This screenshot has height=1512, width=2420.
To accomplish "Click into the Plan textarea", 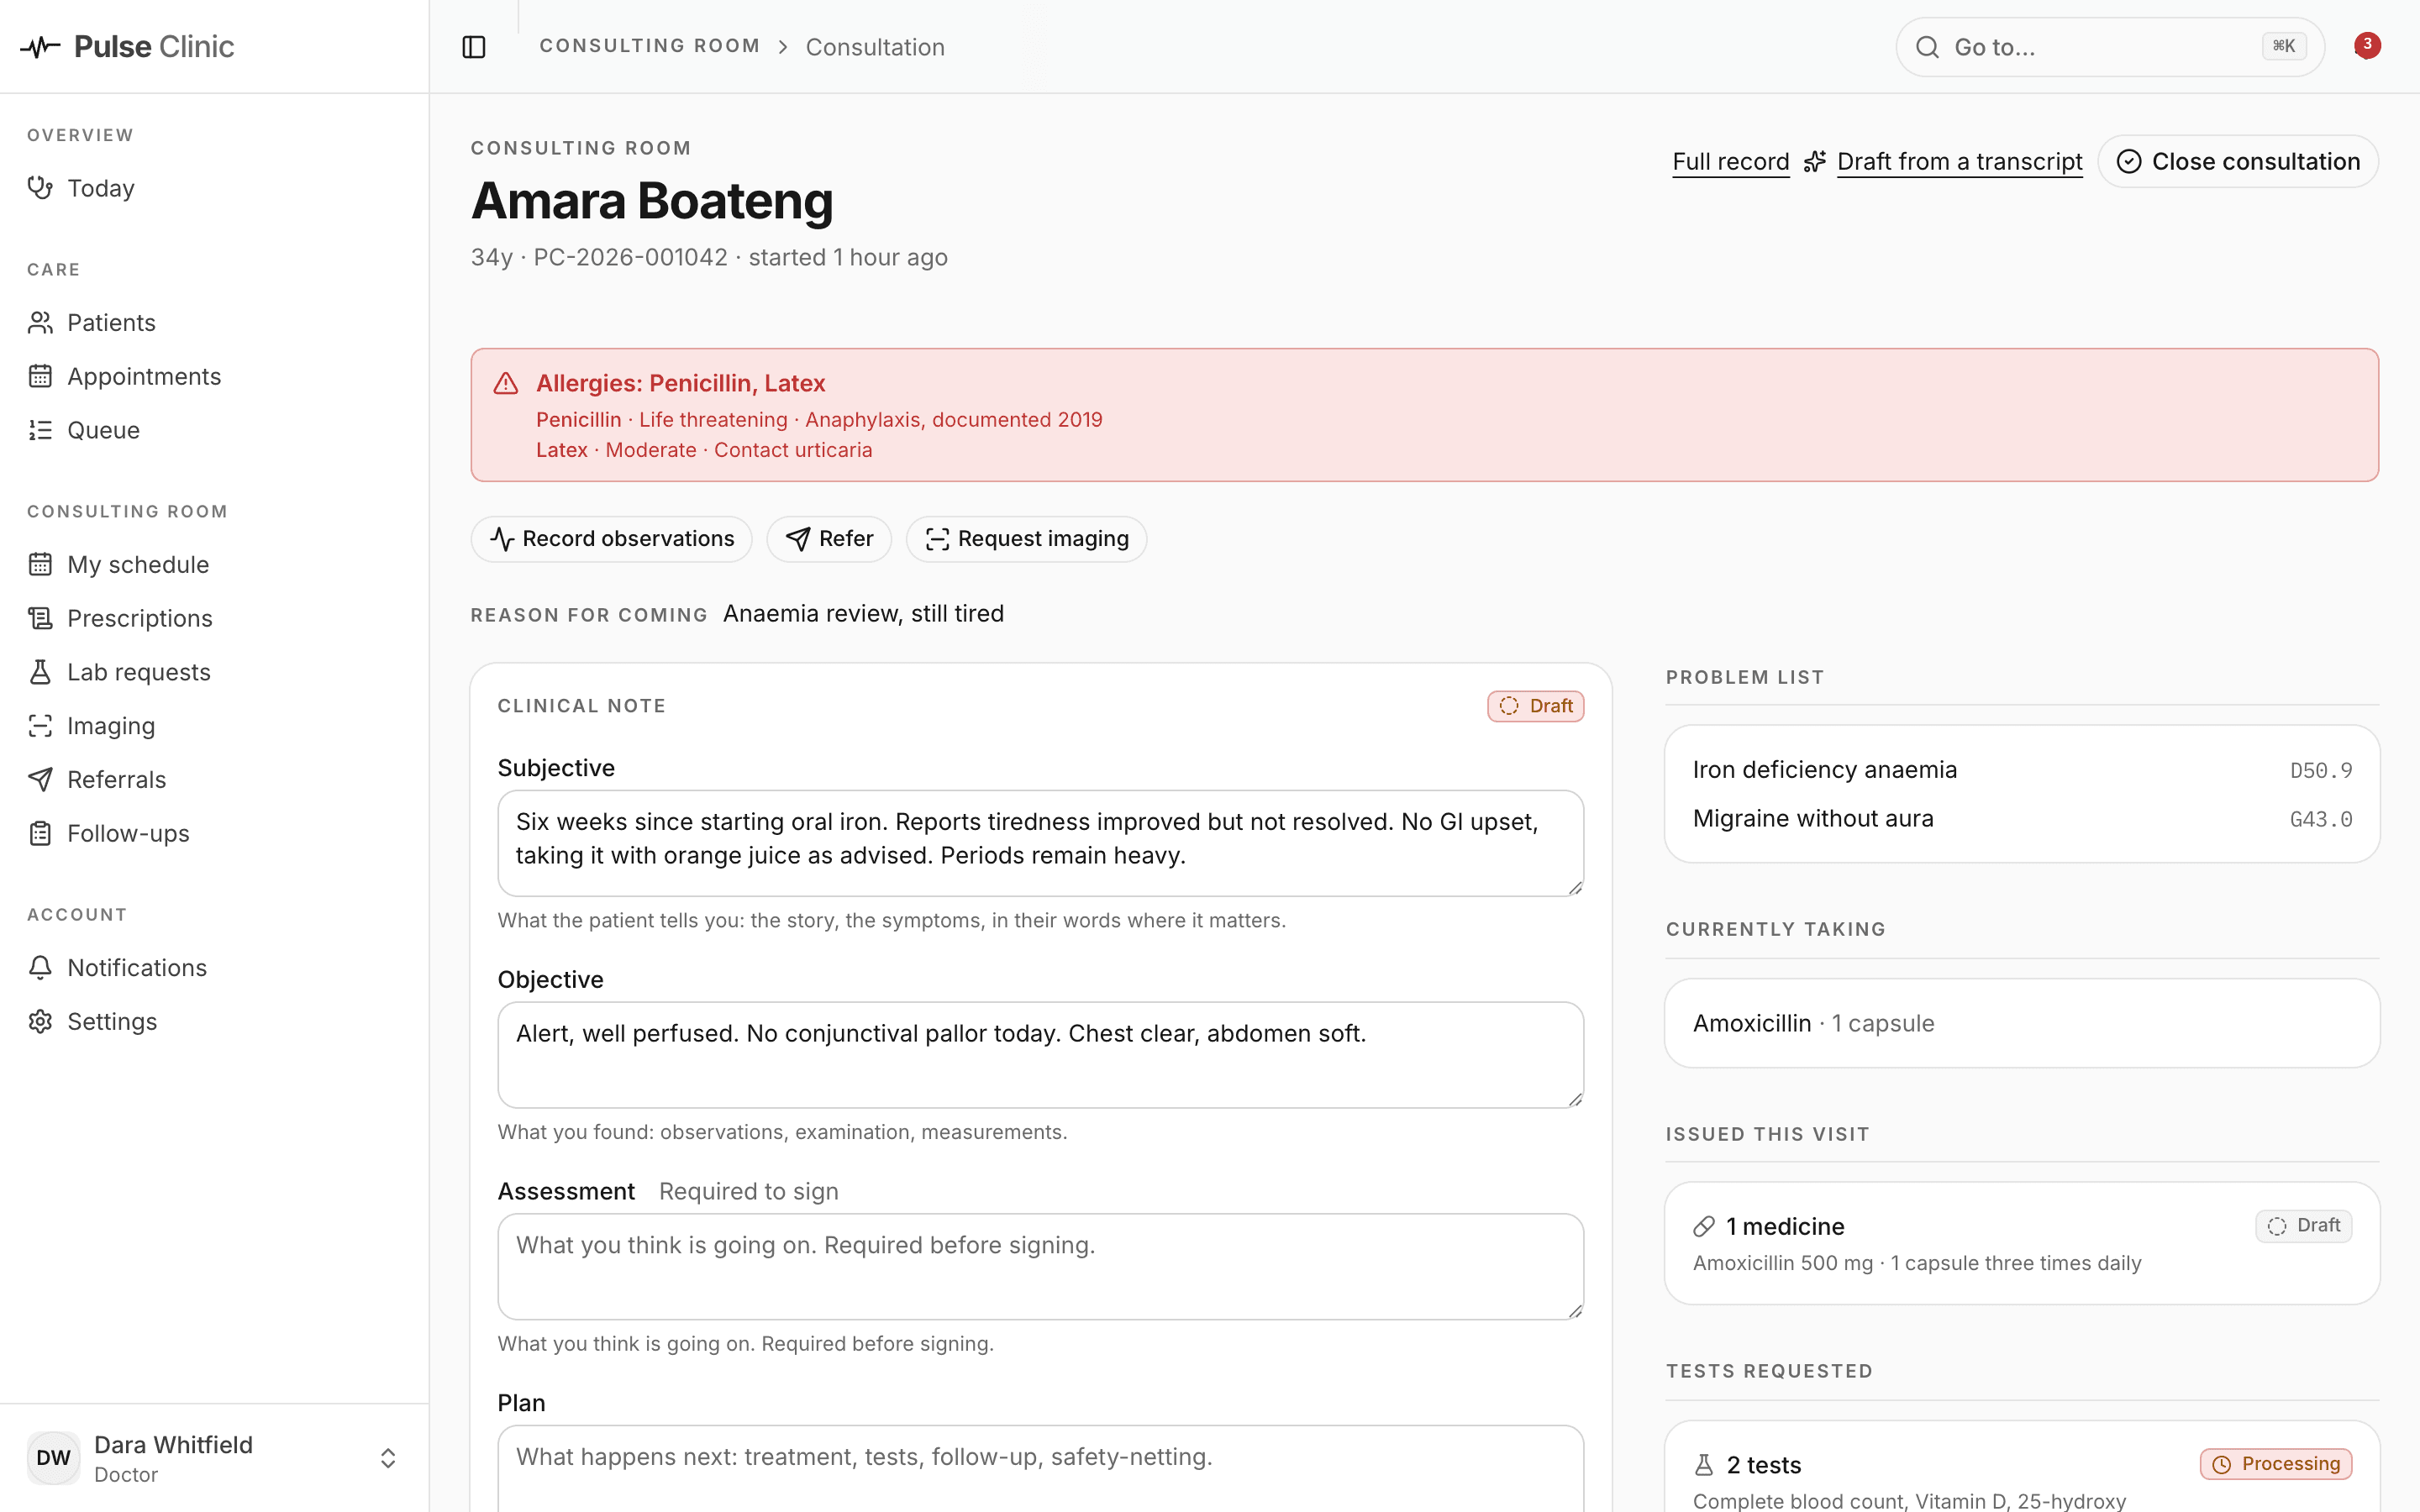I will tap(1040, 1468).
